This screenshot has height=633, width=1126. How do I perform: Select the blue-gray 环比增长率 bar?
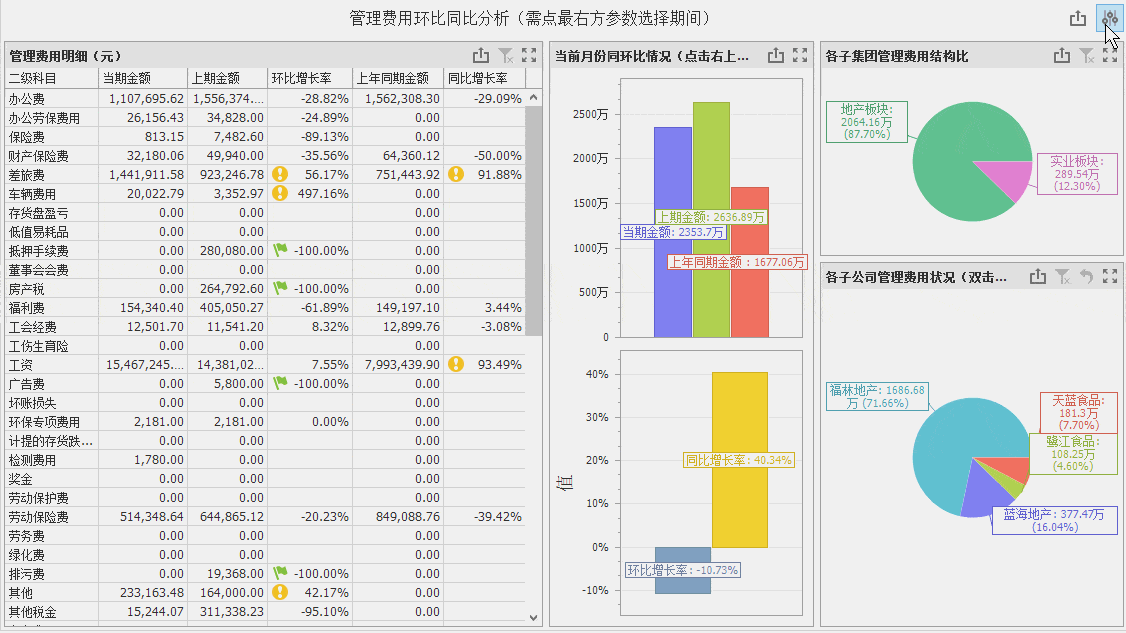click(x=683, y=570)
